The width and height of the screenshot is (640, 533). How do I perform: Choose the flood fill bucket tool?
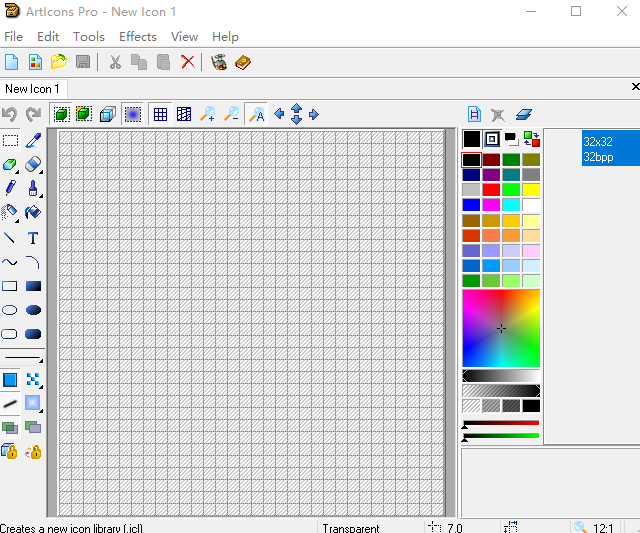(33, 212)
